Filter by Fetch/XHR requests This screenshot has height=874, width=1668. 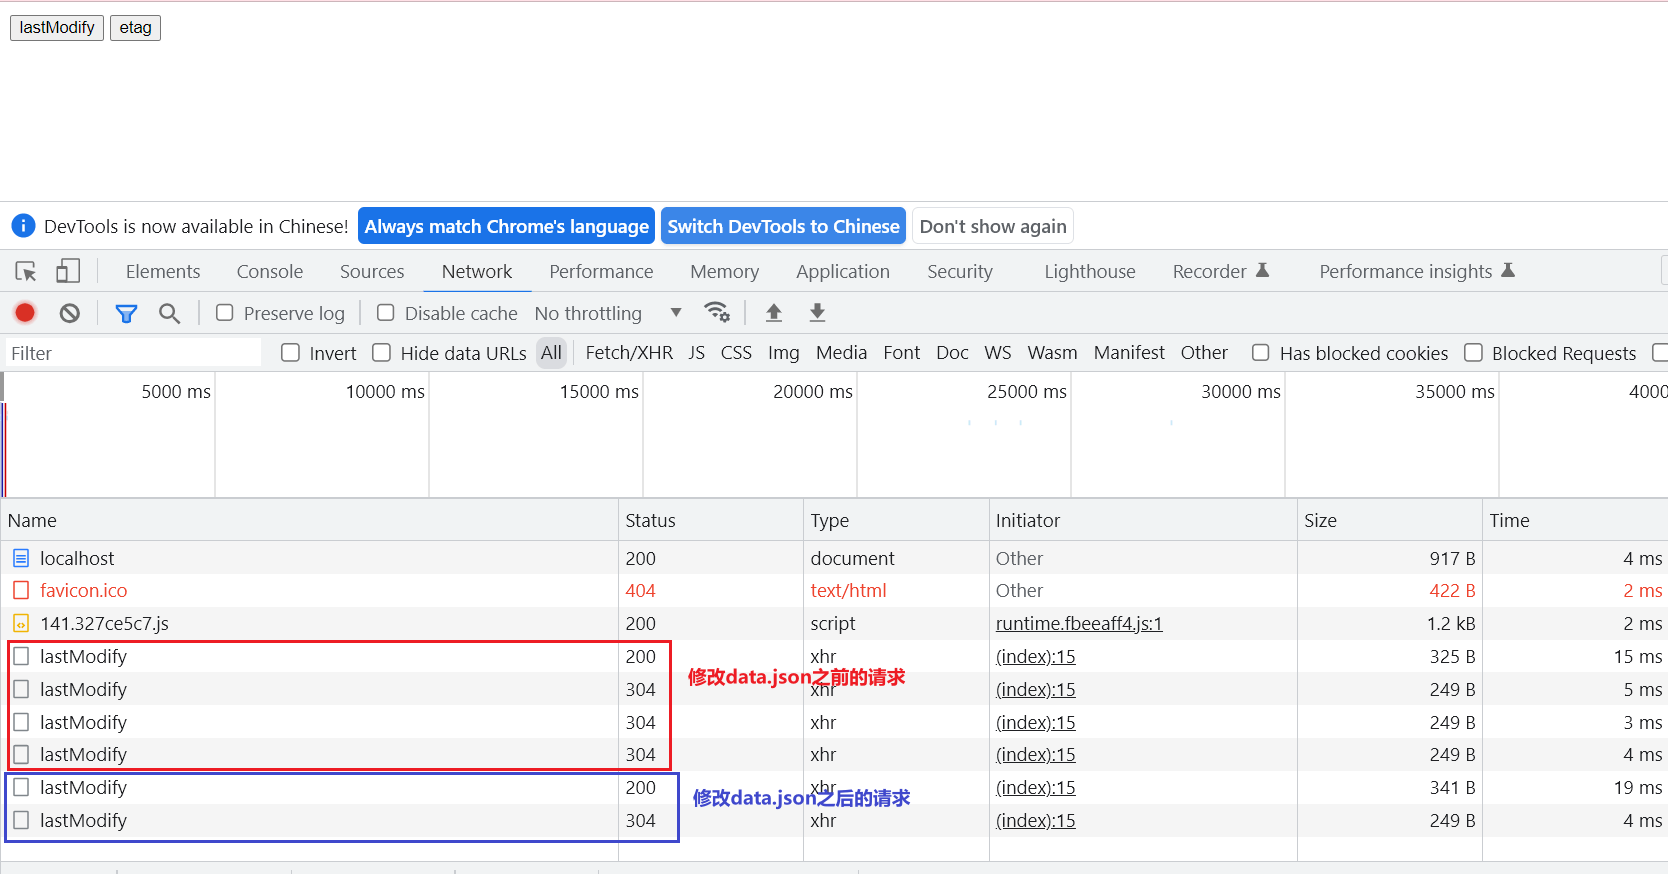(629, 352)
